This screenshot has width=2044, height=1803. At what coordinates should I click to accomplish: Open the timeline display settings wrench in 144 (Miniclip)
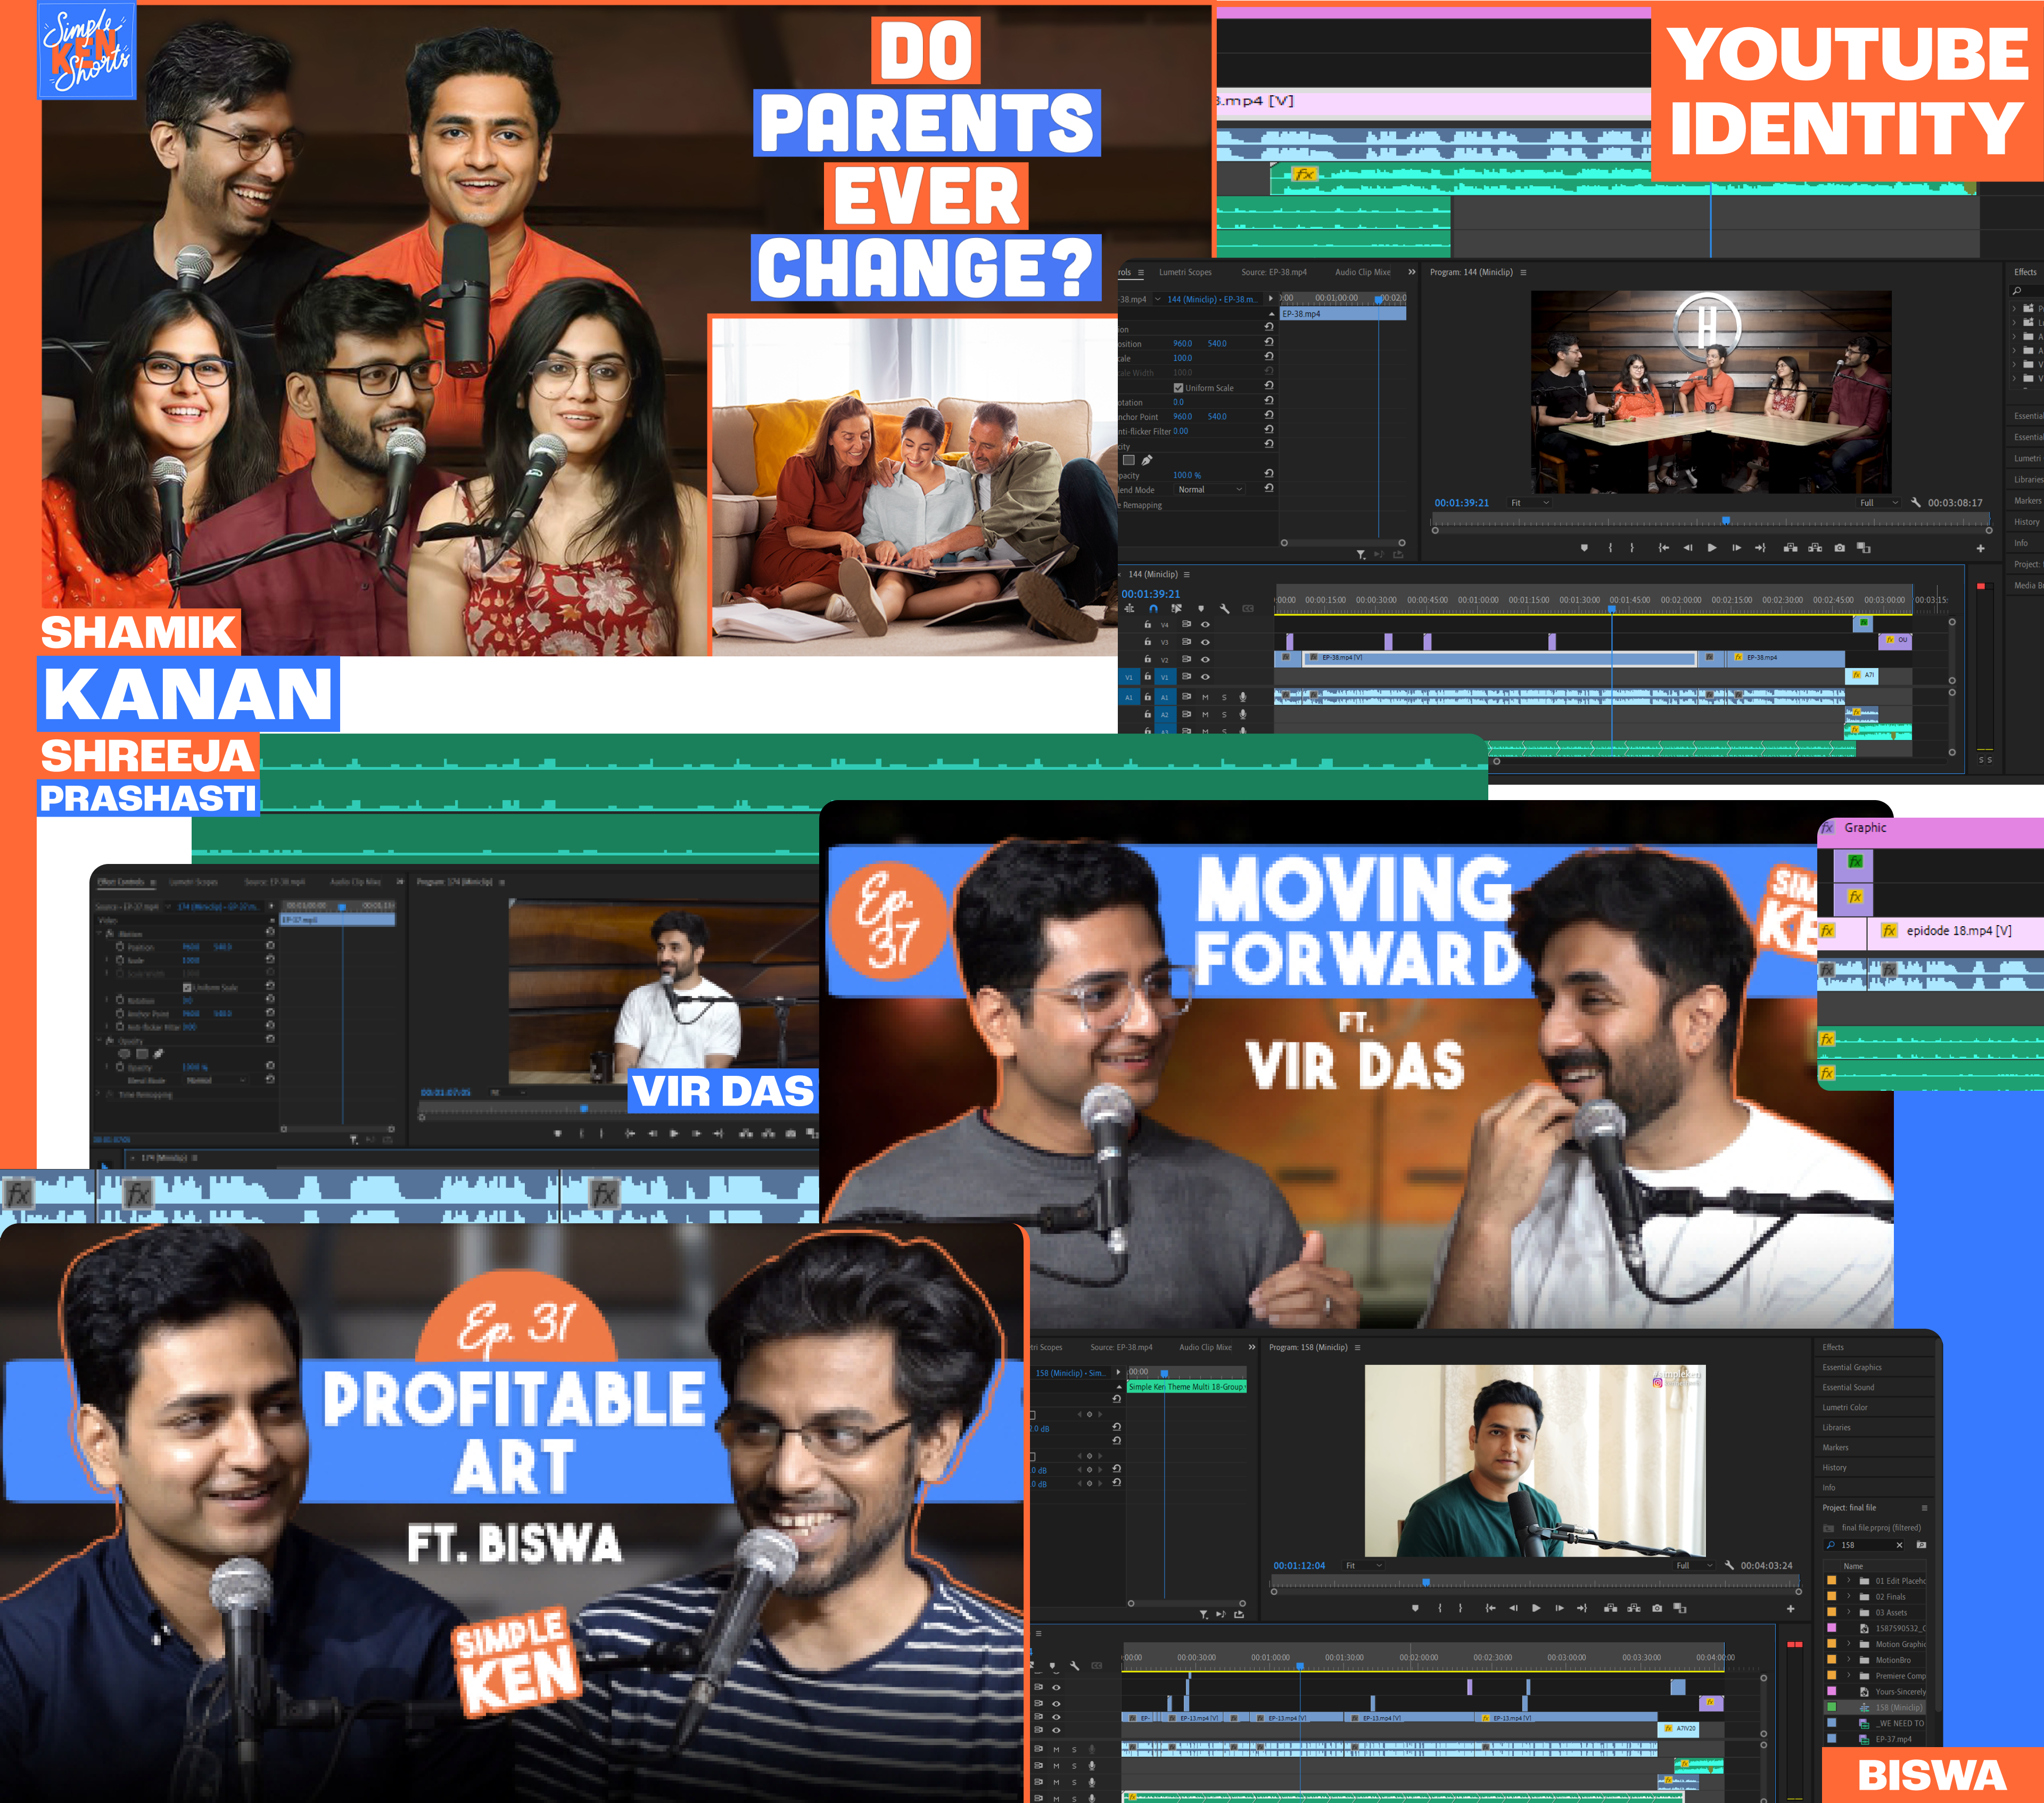point(1224,608)
